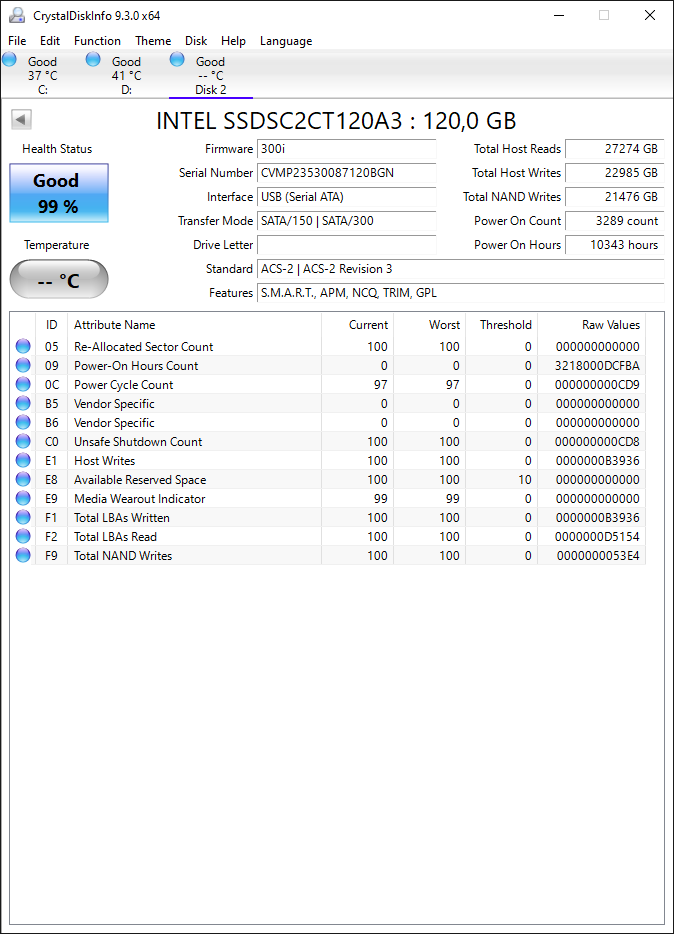
Task: Click the ID column header
Action: pyautogui.click(x=52, y=325)
